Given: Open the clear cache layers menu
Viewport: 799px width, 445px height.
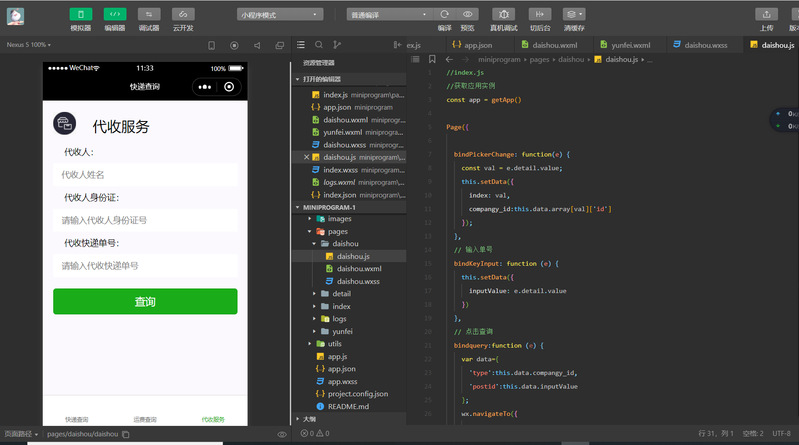Looking at the screenshot, I should pos(574,14).
